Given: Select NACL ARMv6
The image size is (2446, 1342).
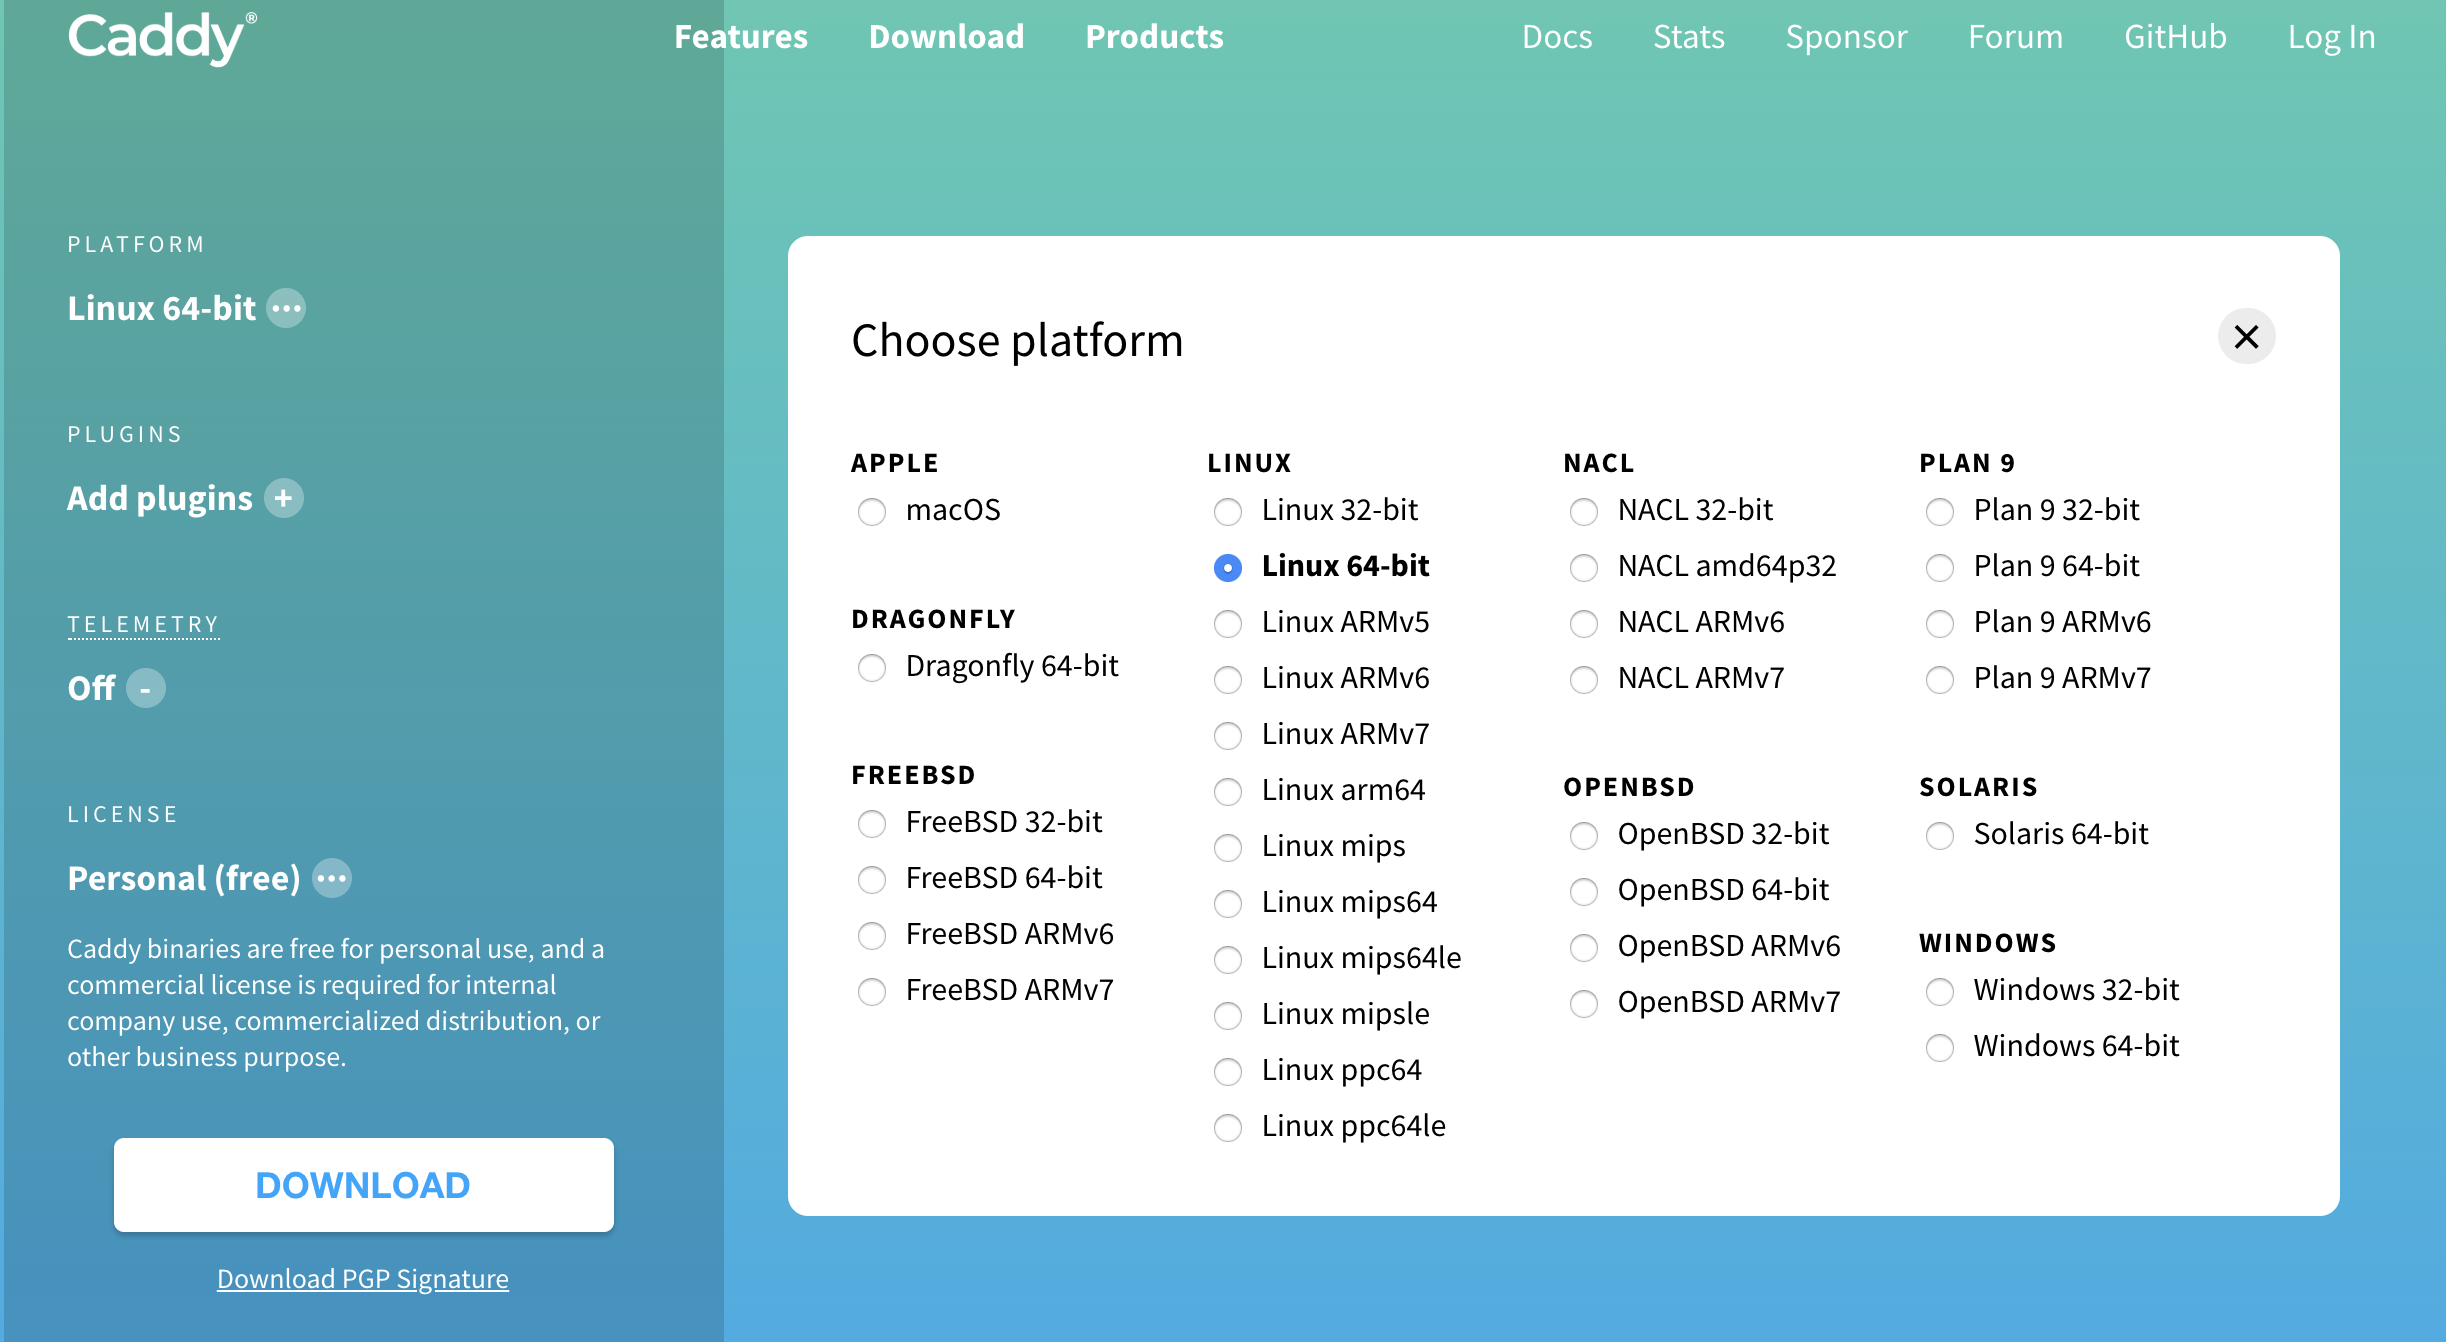Looking at the screenshot, I should (x=1584, y=623).
